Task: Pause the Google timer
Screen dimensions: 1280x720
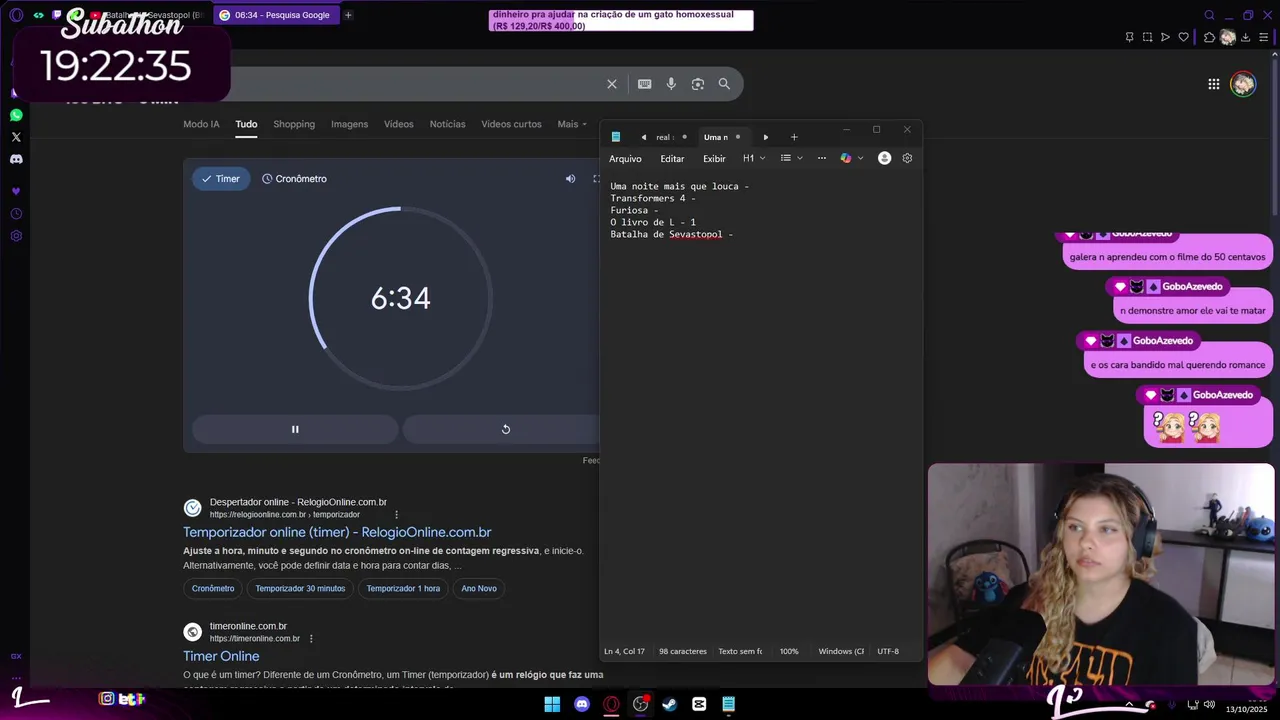Action: (x=295, y=429)
